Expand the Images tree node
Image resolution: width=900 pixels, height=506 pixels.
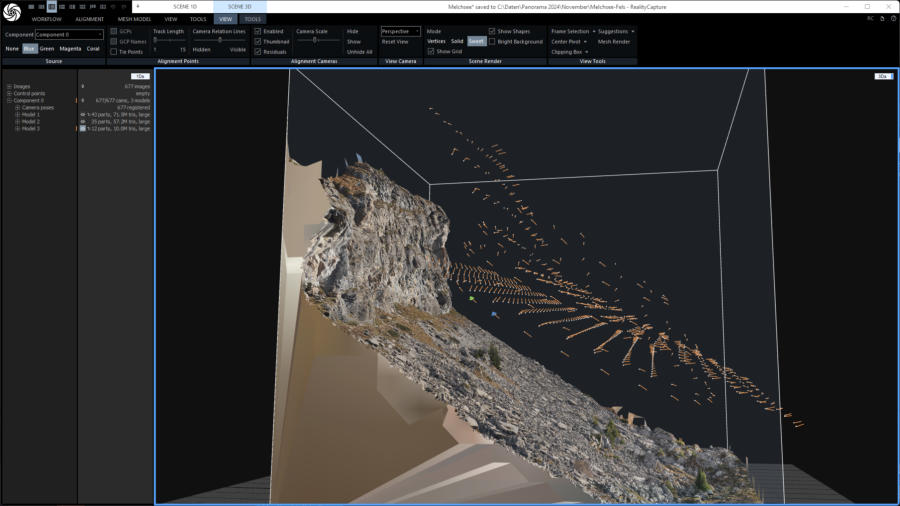tap(9, 87)
